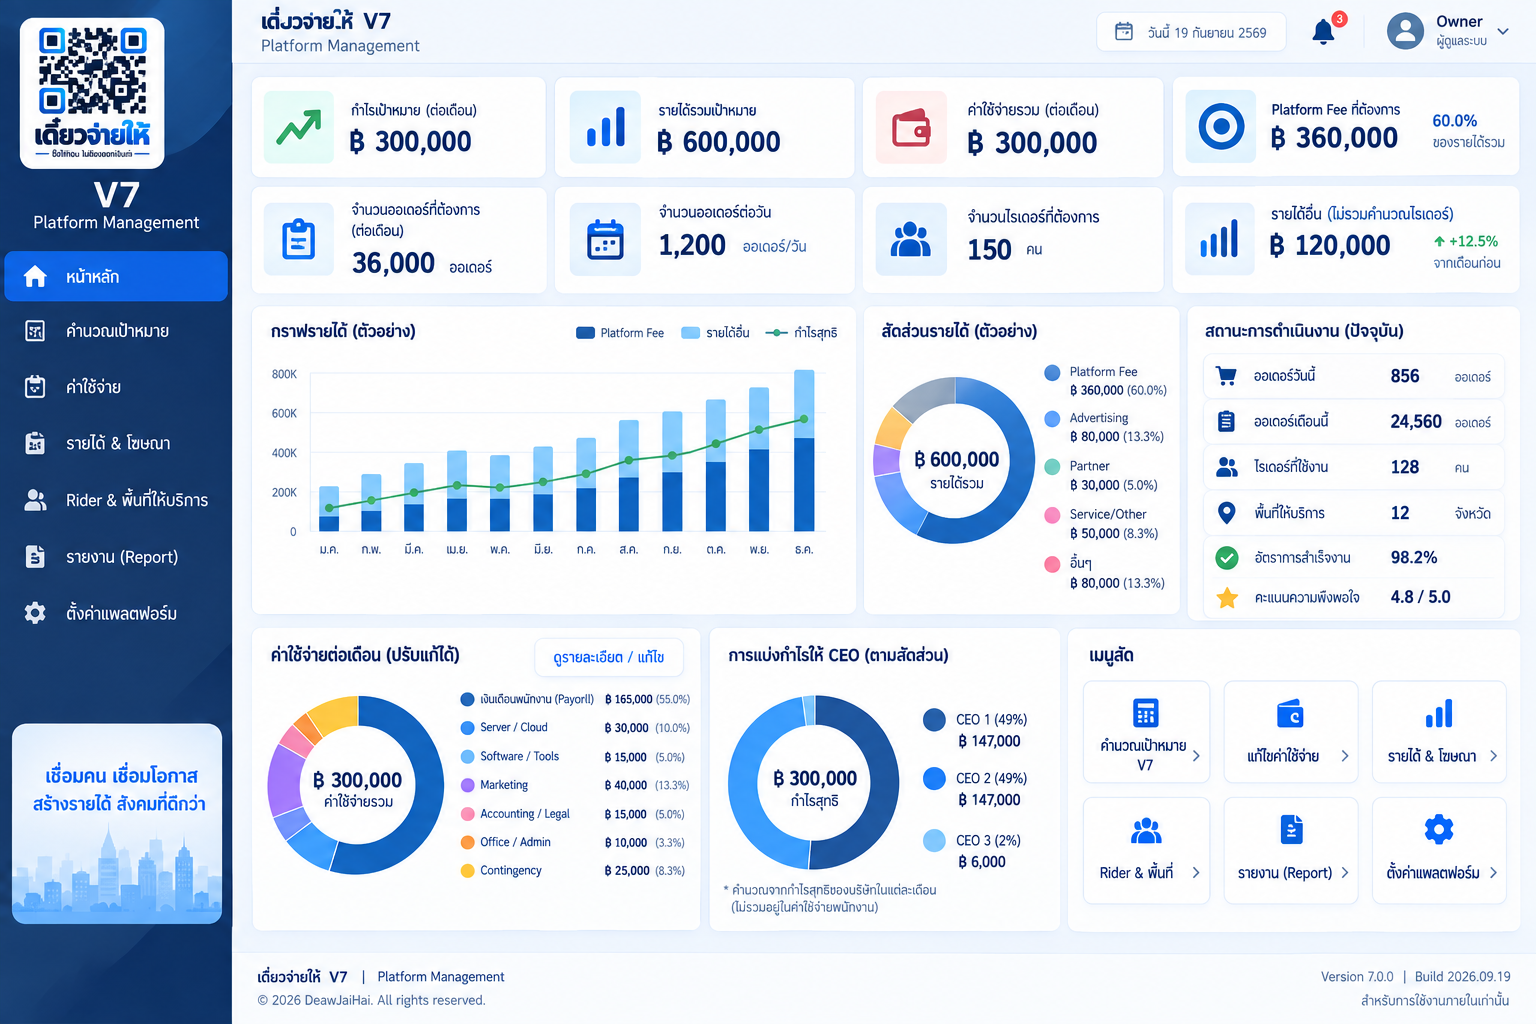The image size is (1536, 1024).
Task: Open the รายงาน (Report) shortcut card
Action: [x=1291, y=851]
